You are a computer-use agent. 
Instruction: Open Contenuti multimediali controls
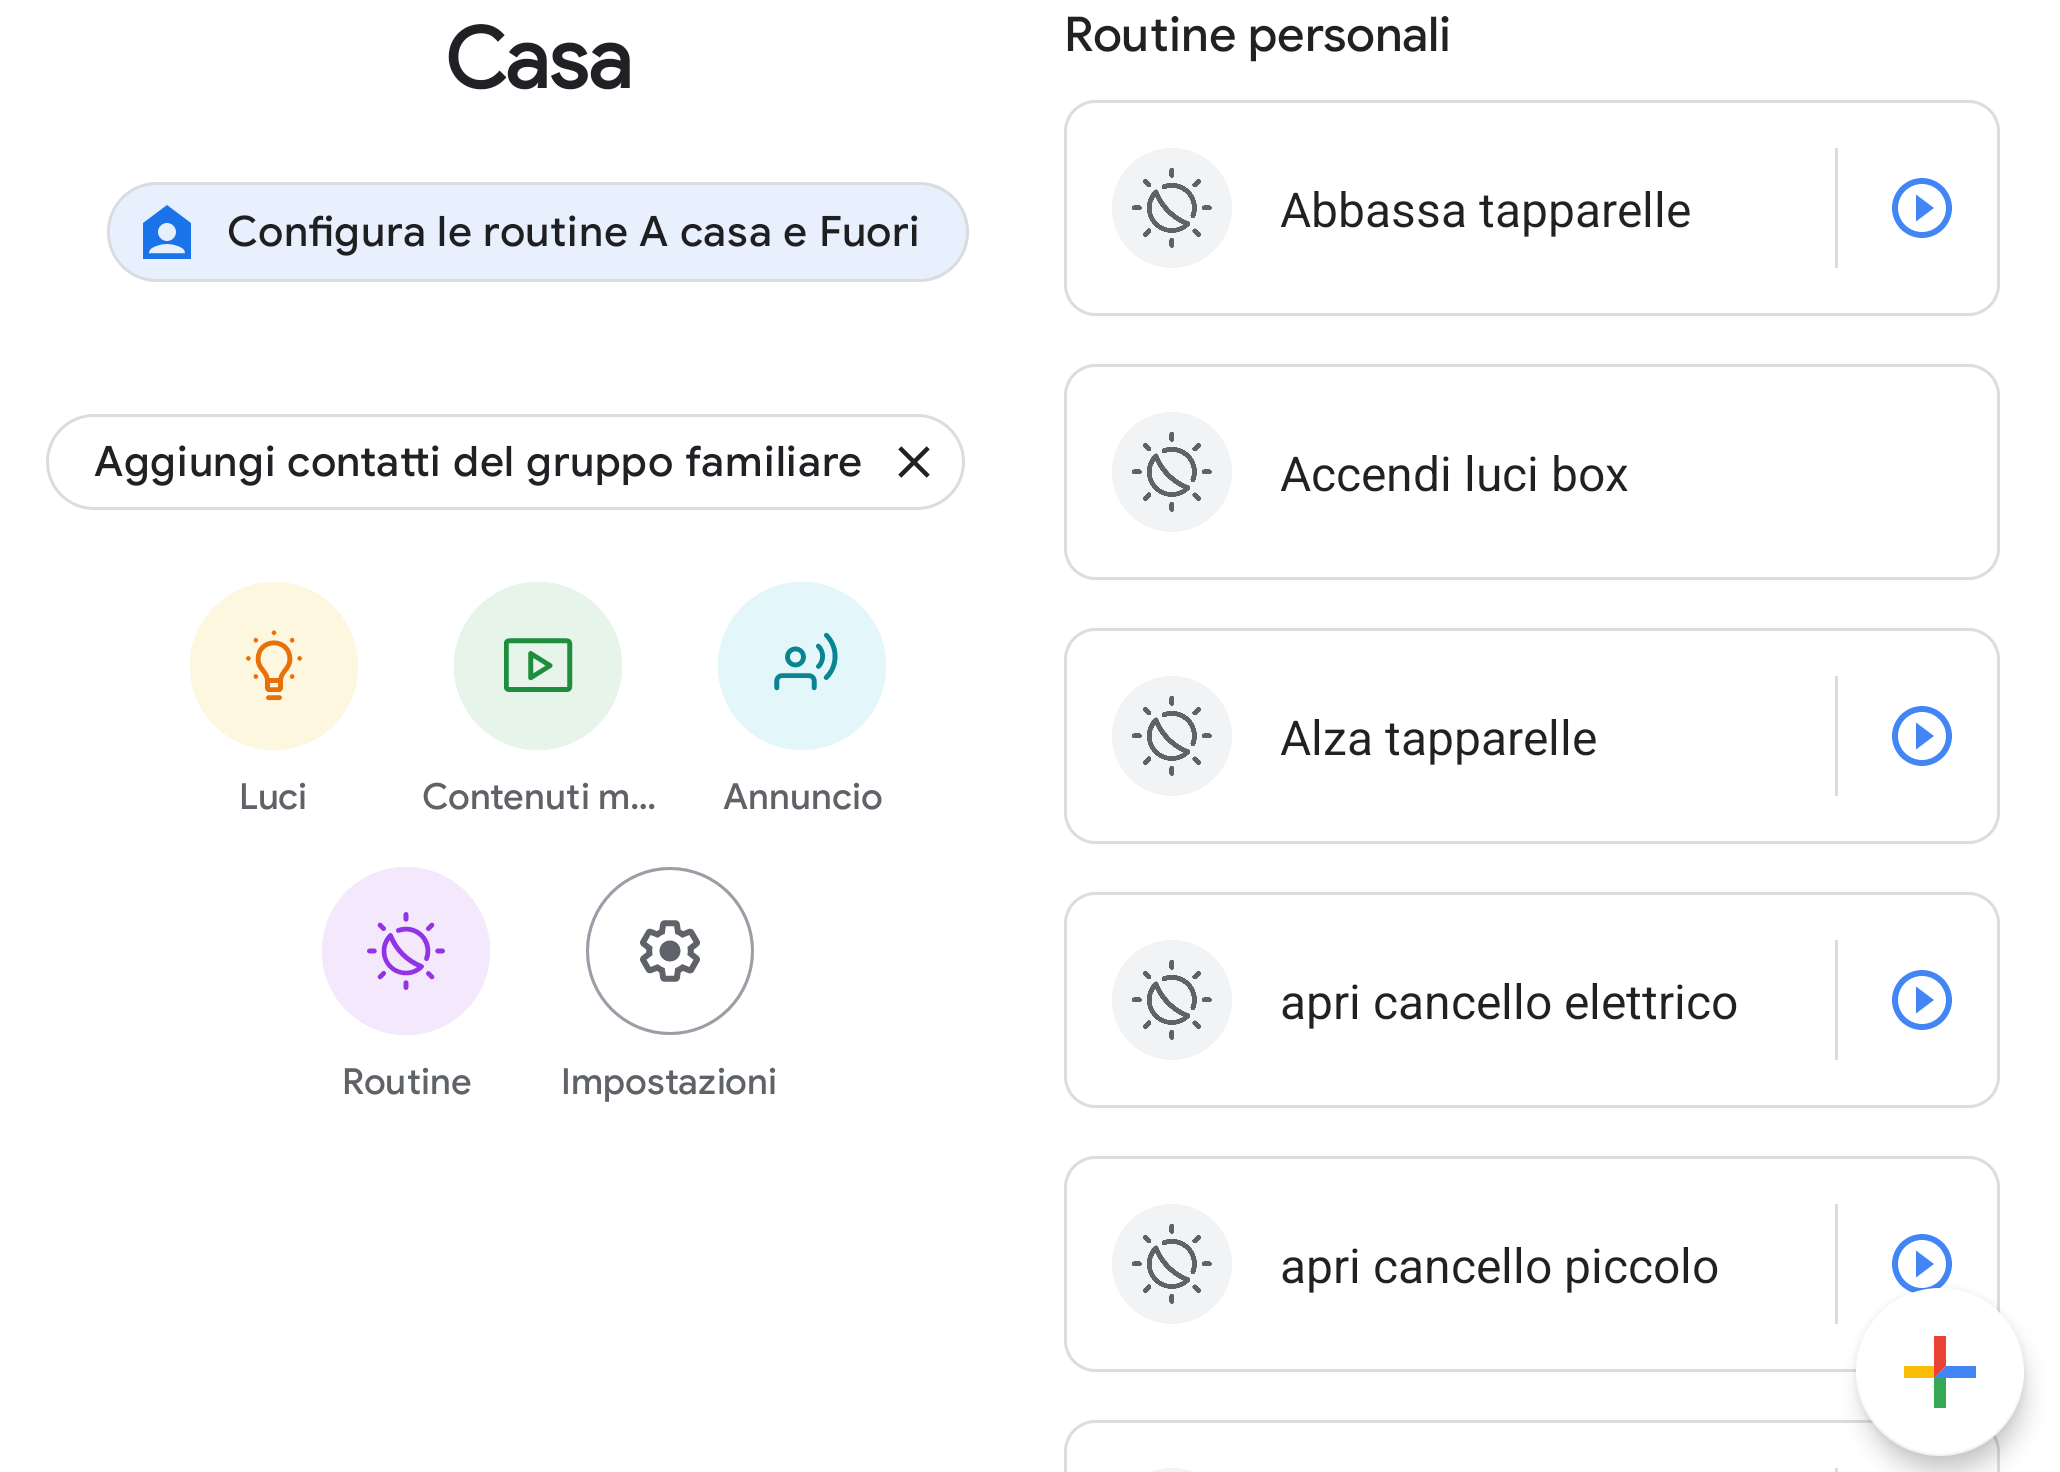[x=537, y=665]
